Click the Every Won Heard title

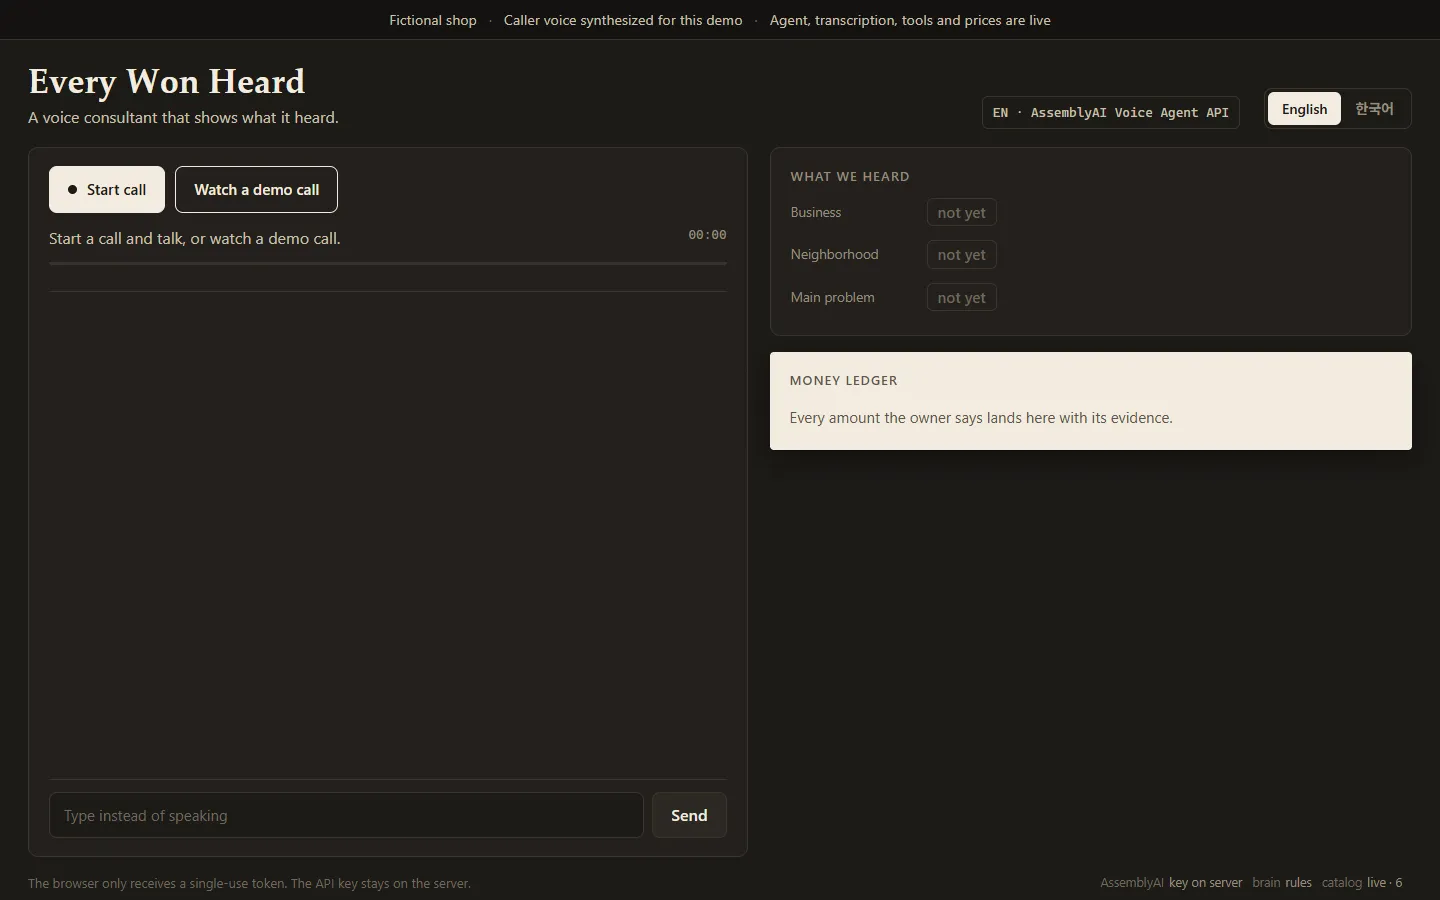click(x=167, y=82)
